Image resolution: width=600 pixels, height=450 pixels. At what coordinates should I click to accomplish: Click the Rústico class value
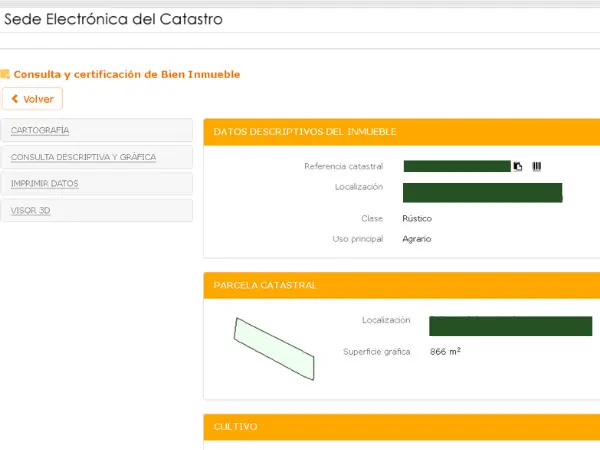point(417,218)
